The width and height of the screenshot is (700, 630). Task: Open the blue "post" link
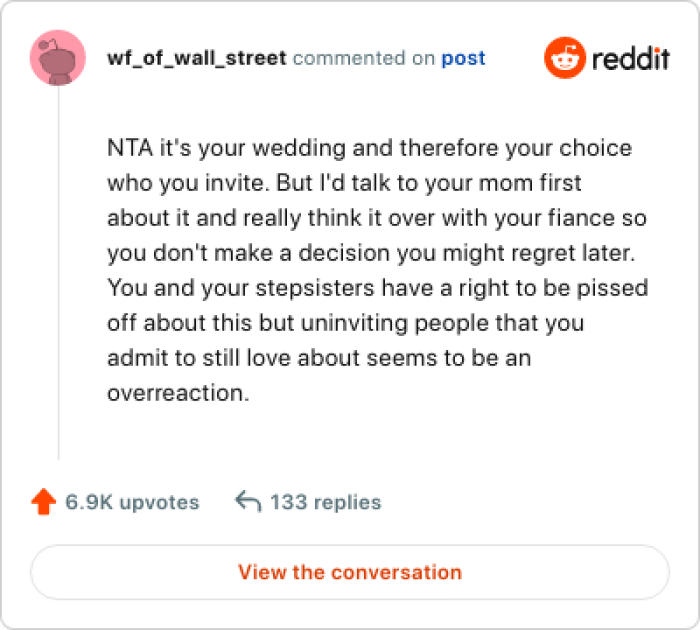[463, 58]
